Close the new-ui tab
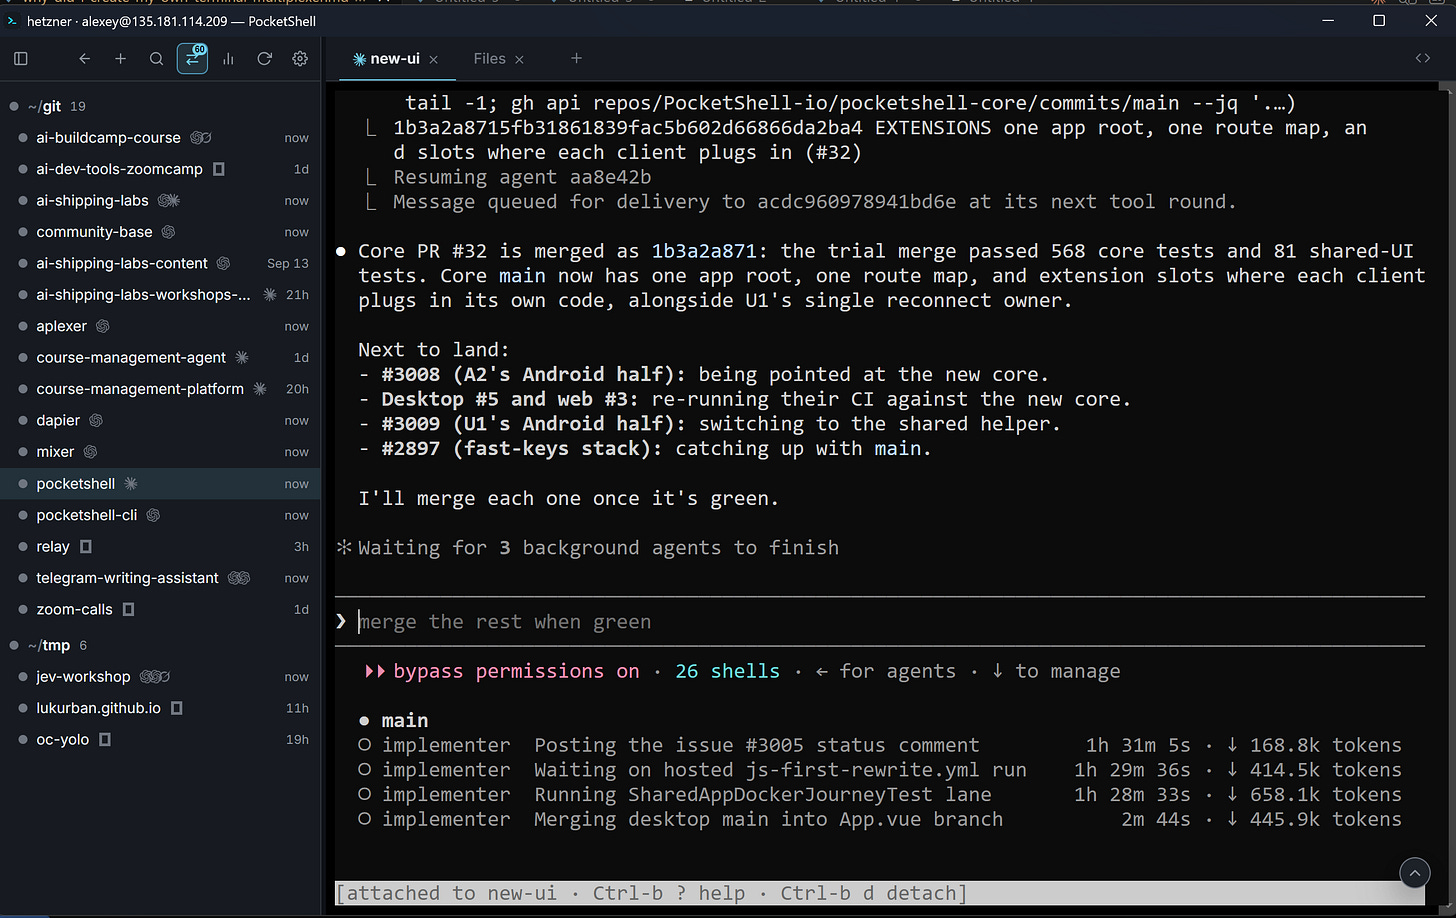Viewport: 1456px width, 918px height. pyautogui.click(x=434, y=60)
